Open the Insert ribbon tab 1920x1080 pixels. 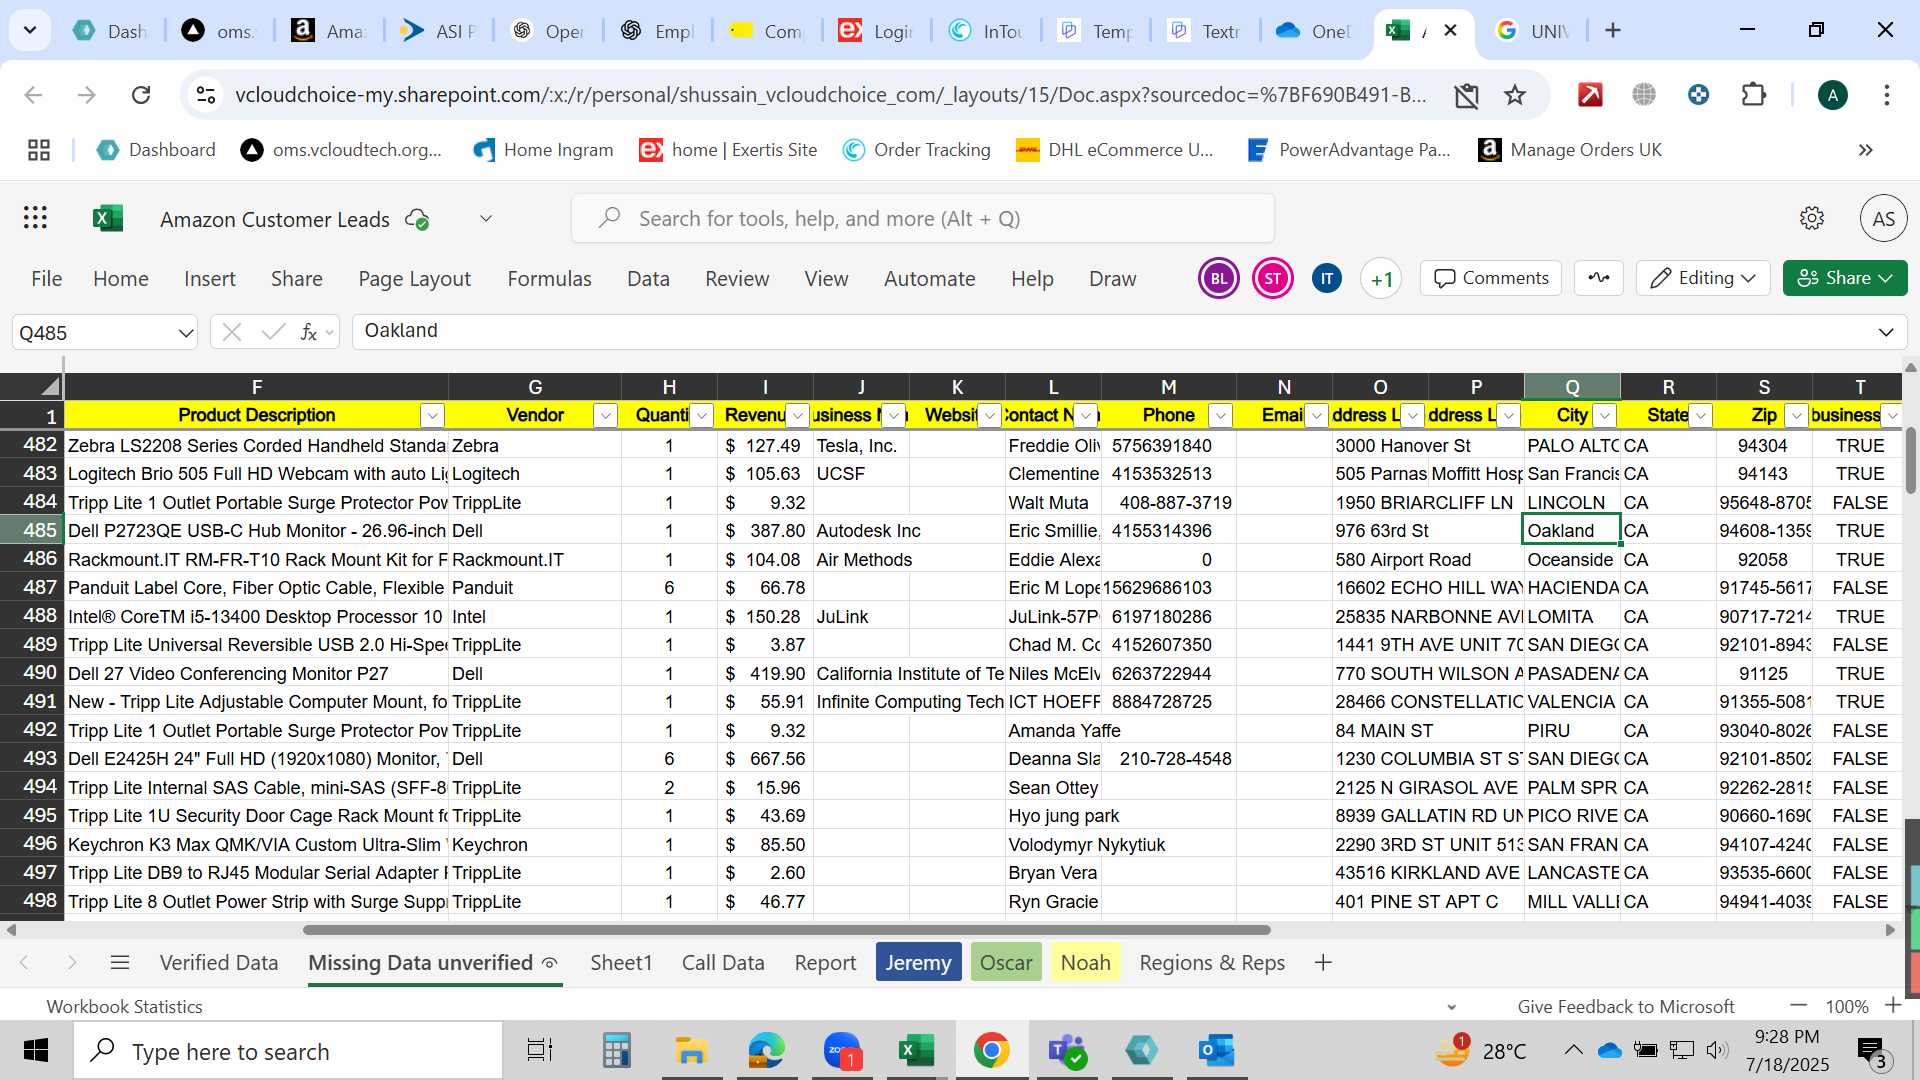pyautogui.click(x=209, y=279)
